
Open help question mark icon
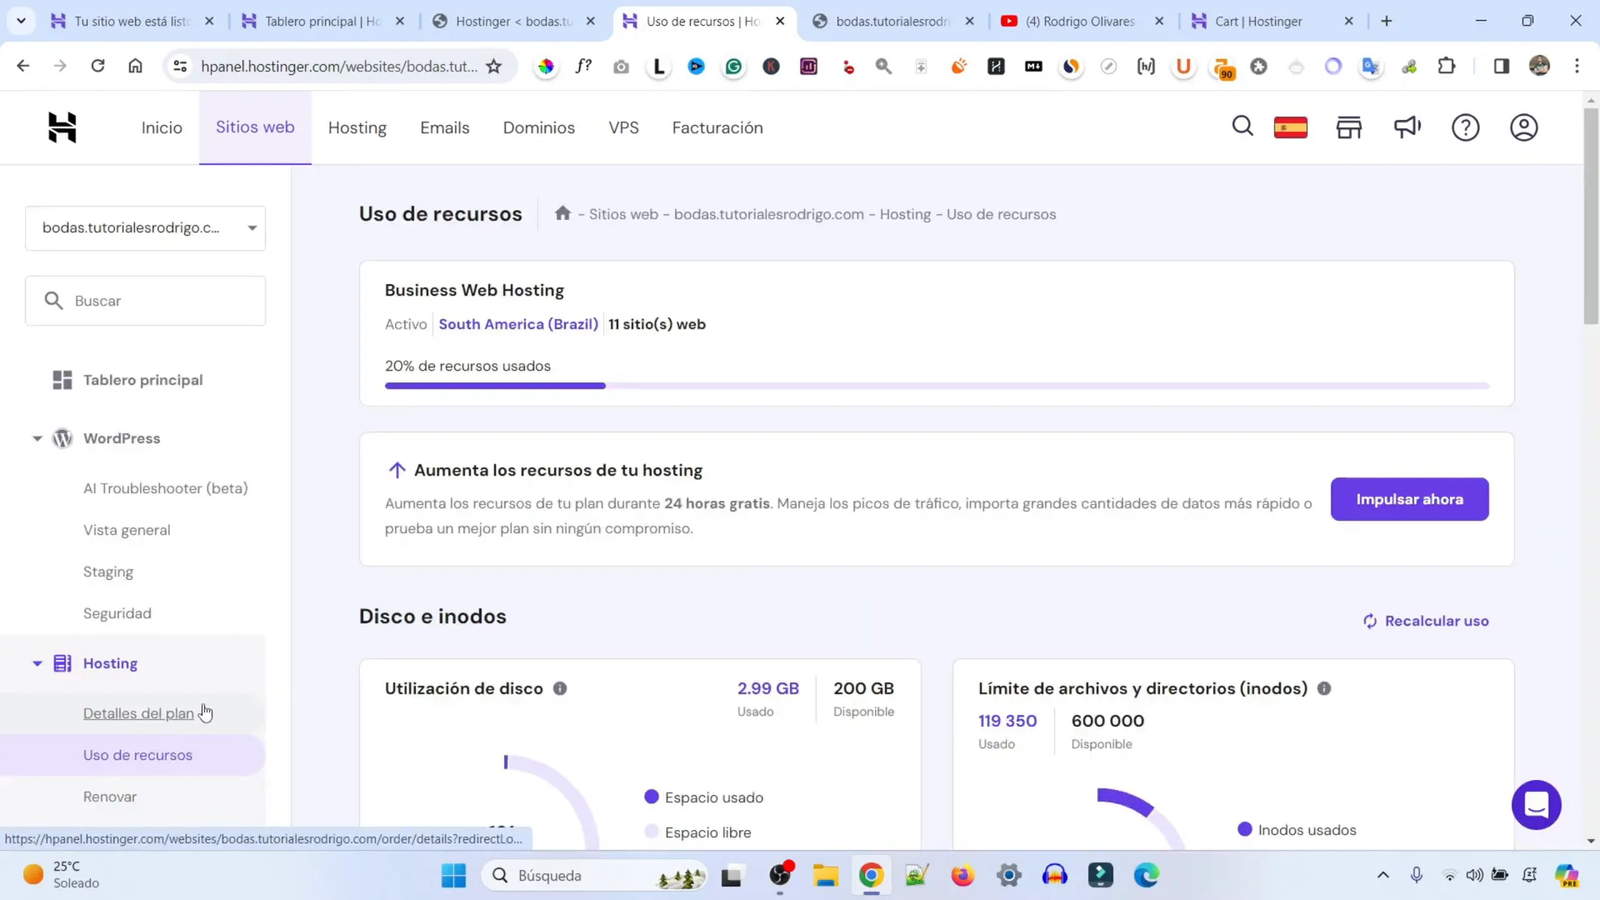(1465, 127)
